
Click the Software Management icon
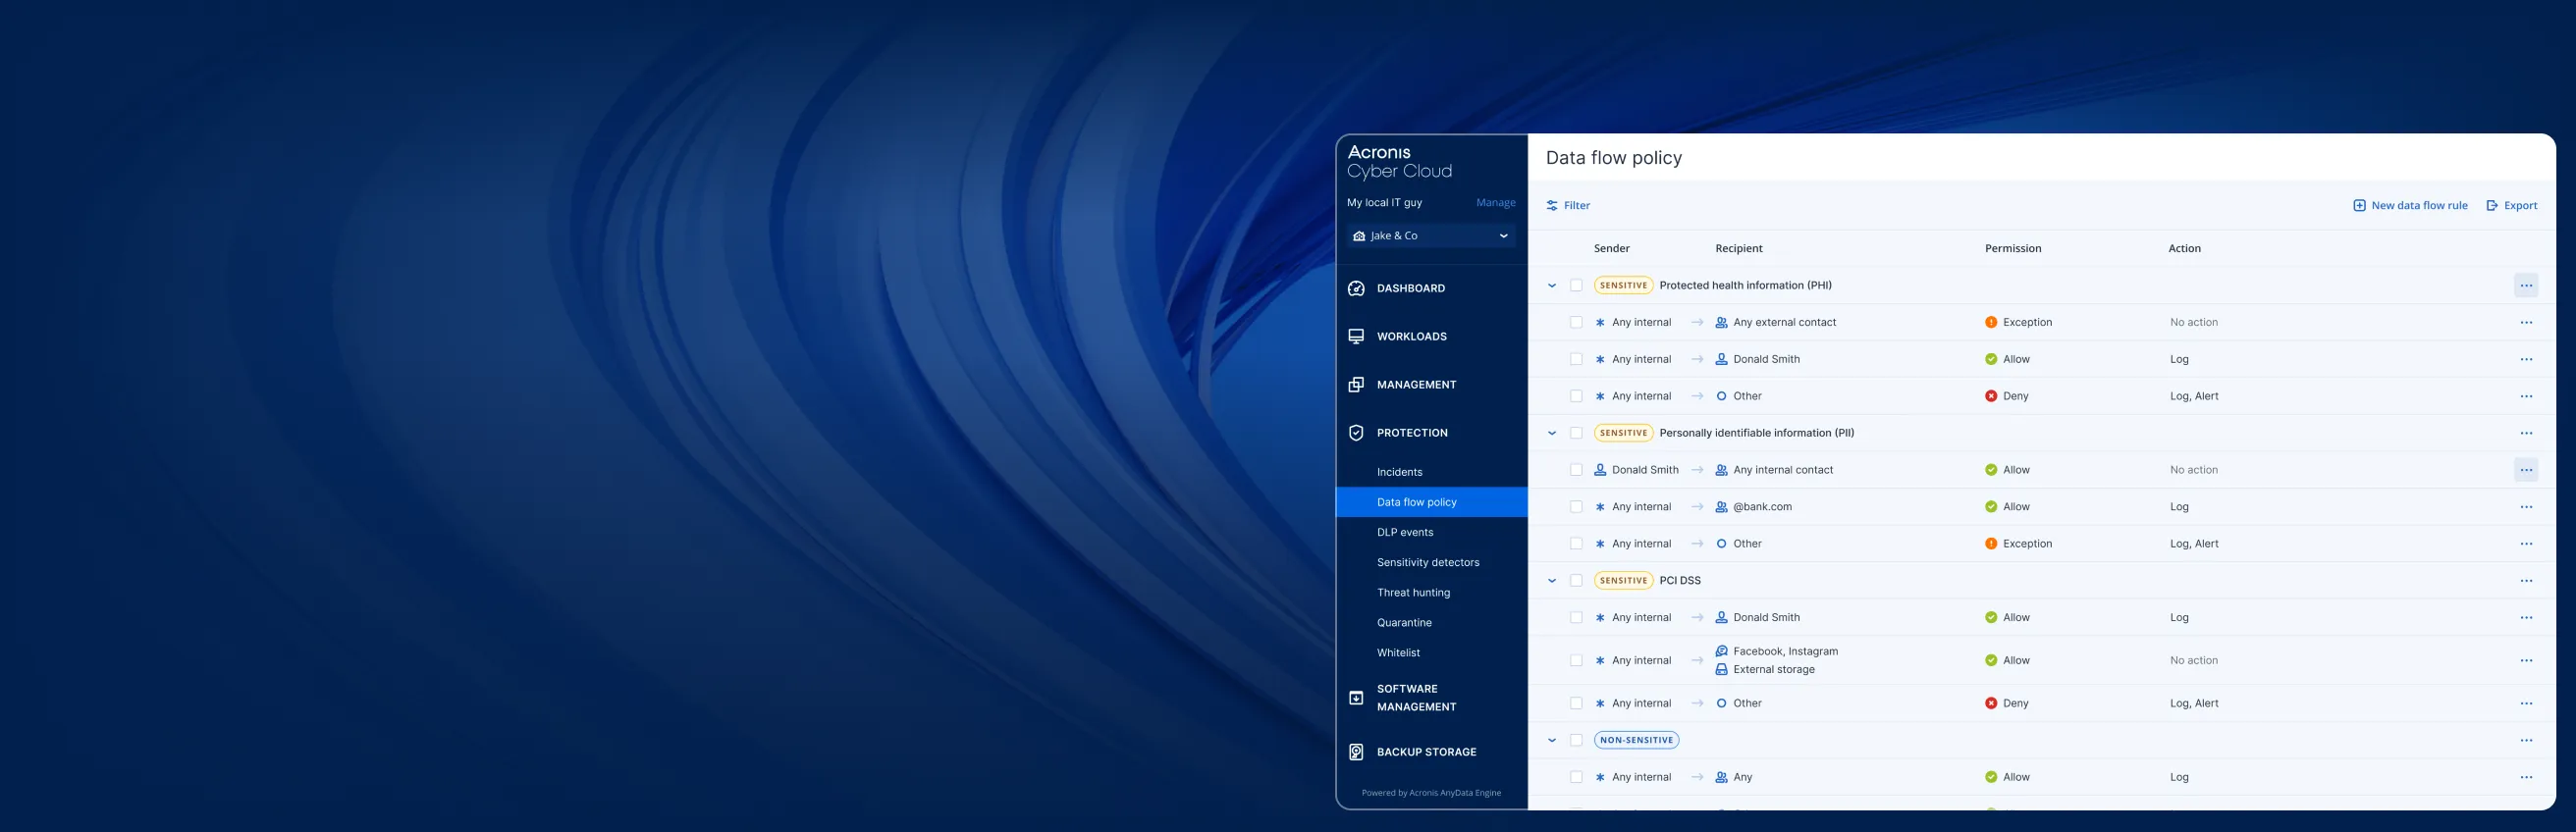click(x=1356, y=698)
